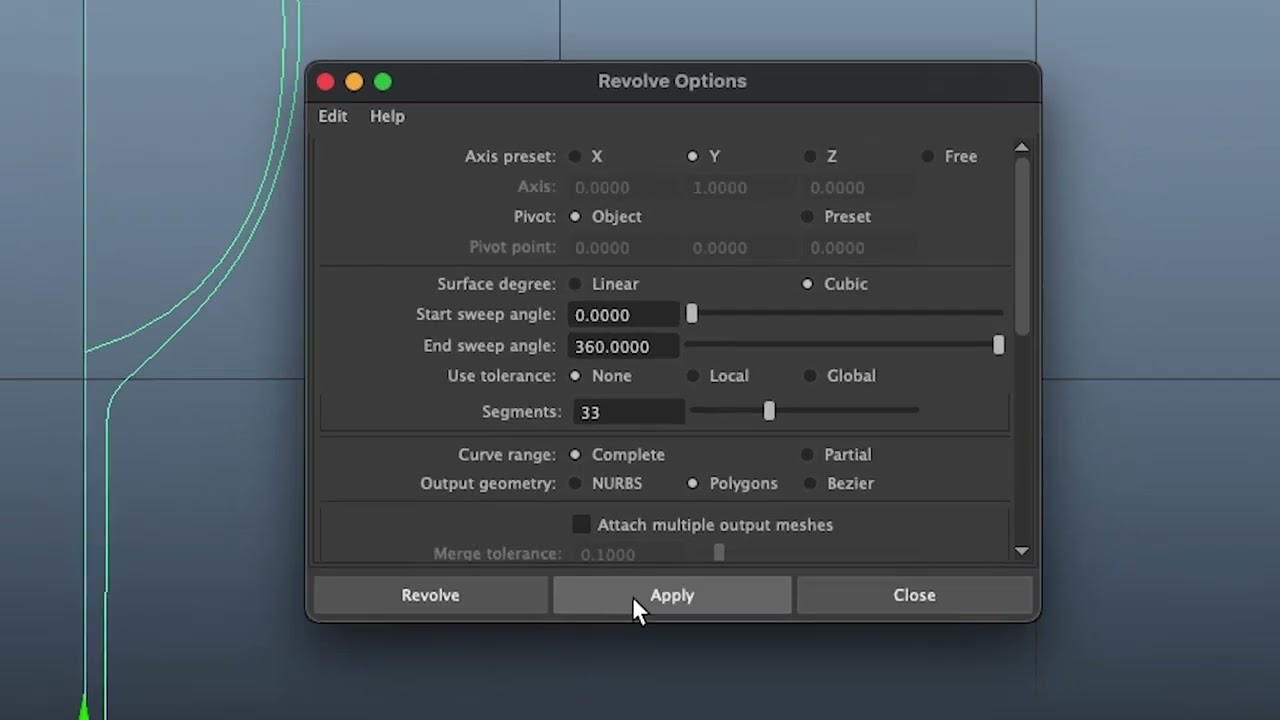Open the Edit menu
Viewport: 1280px width, 720px height.
(x=333, y=116)
